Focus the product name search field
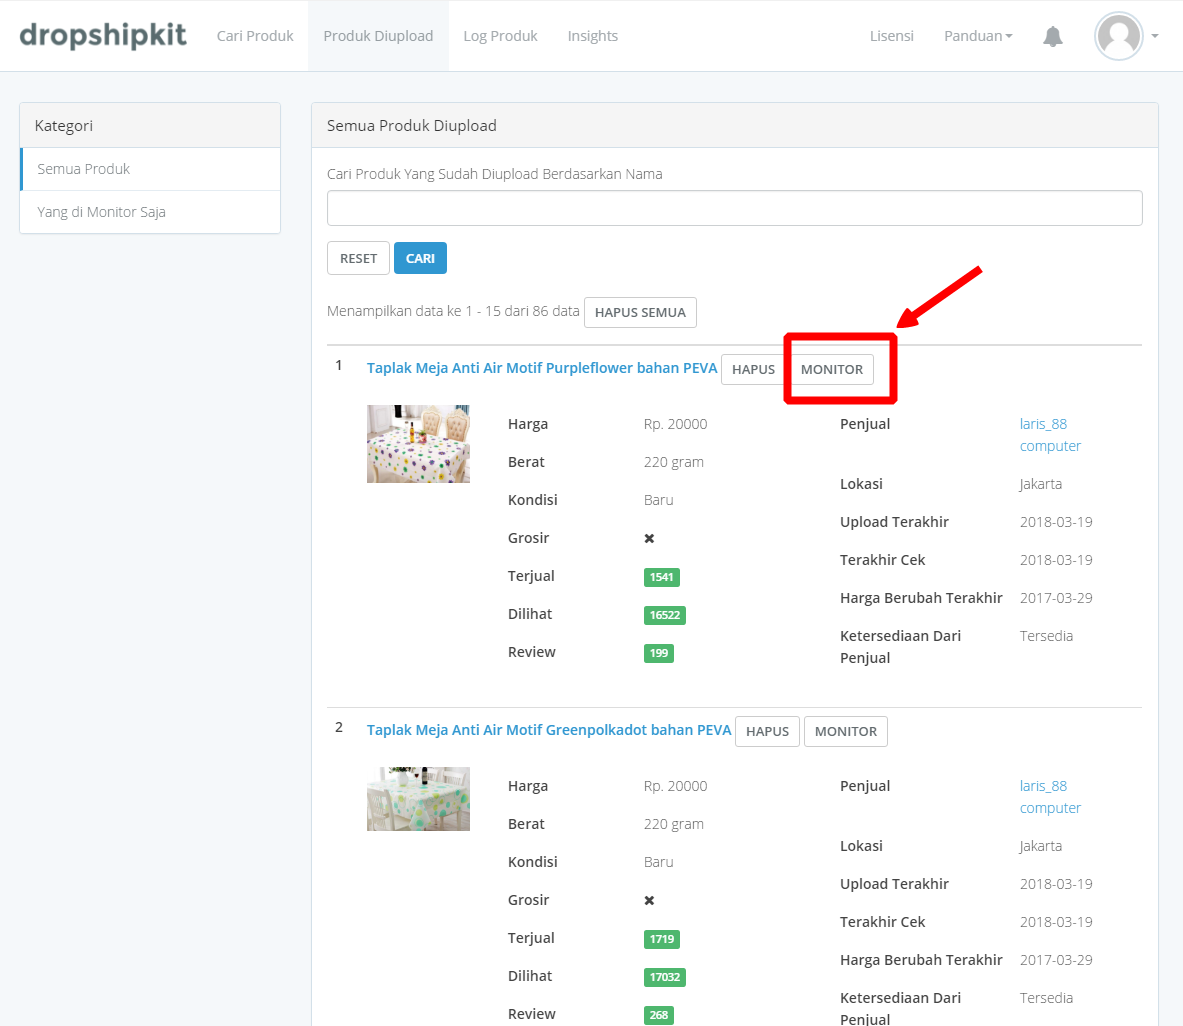Screen dimensions: 1183x1026 (x=734, y=208)
